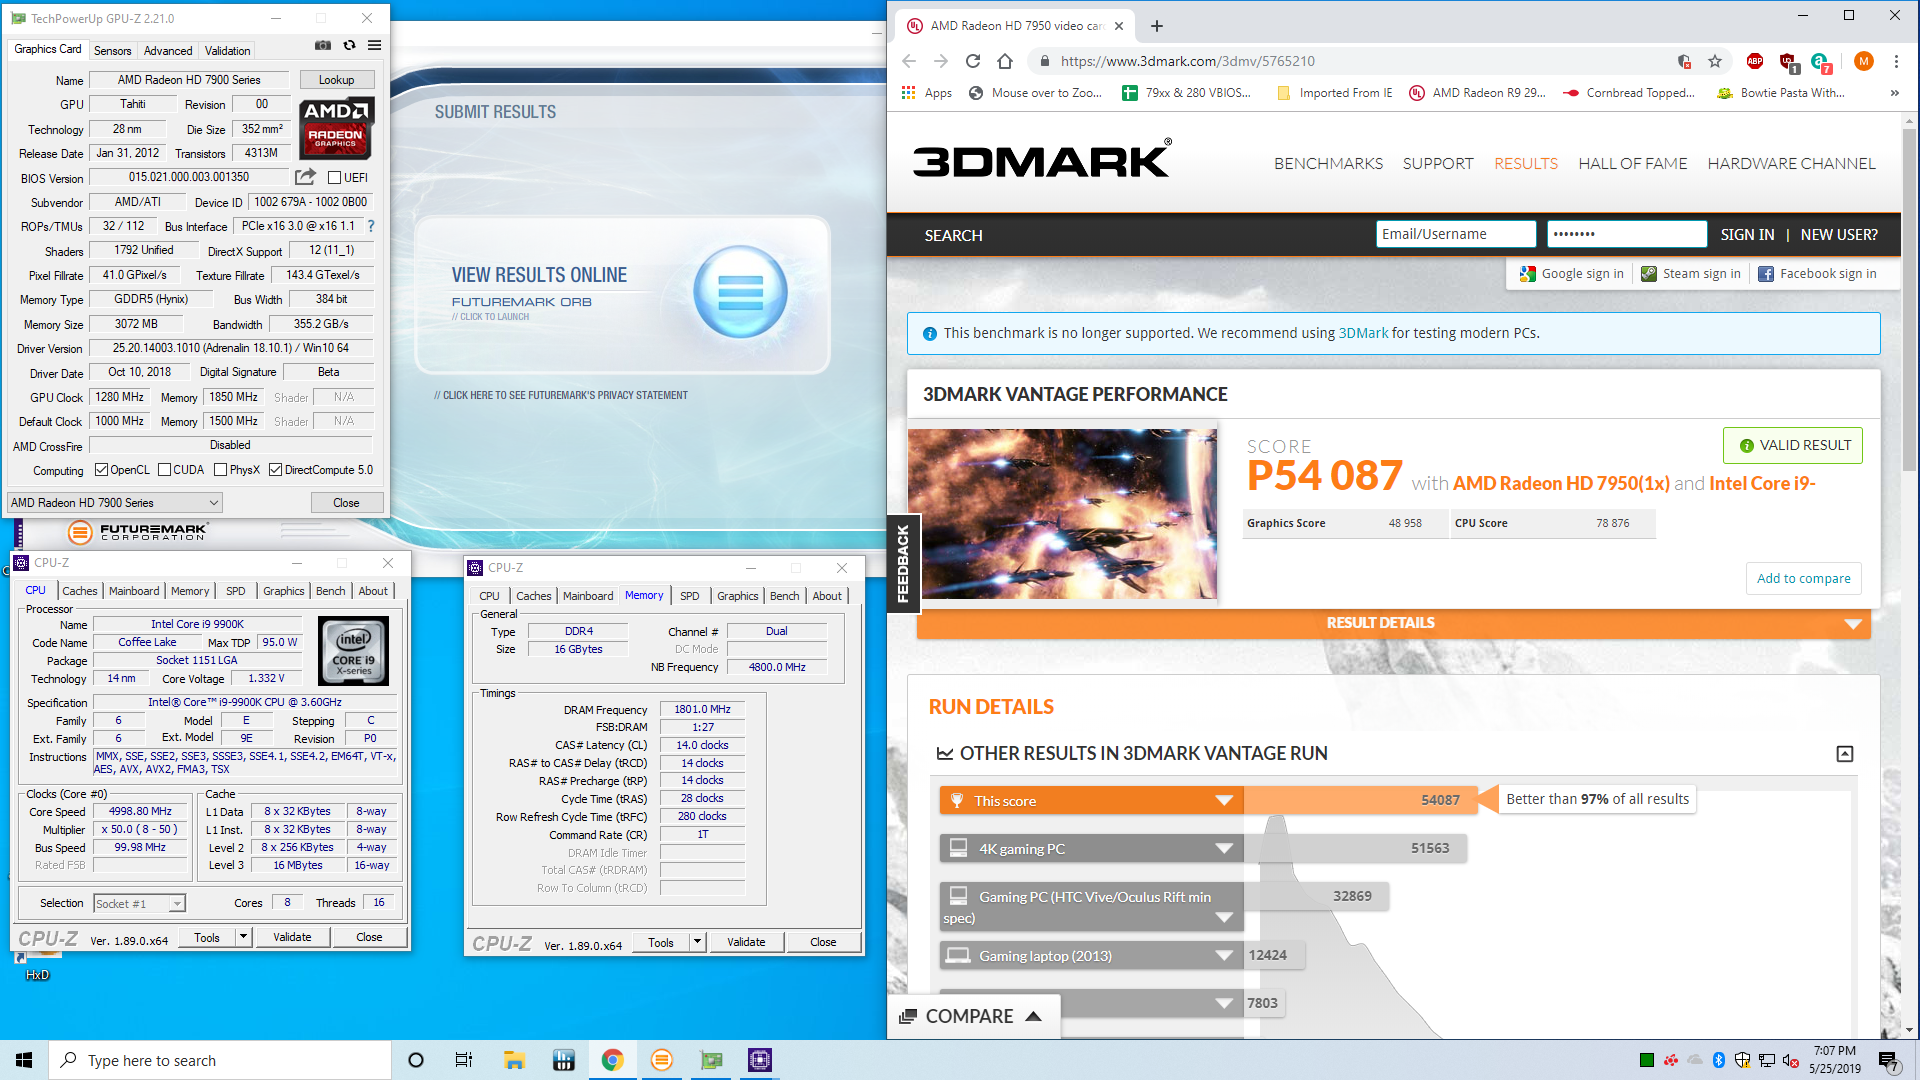Click GPU-Z screenshot camera icon

tap(323, 46)
